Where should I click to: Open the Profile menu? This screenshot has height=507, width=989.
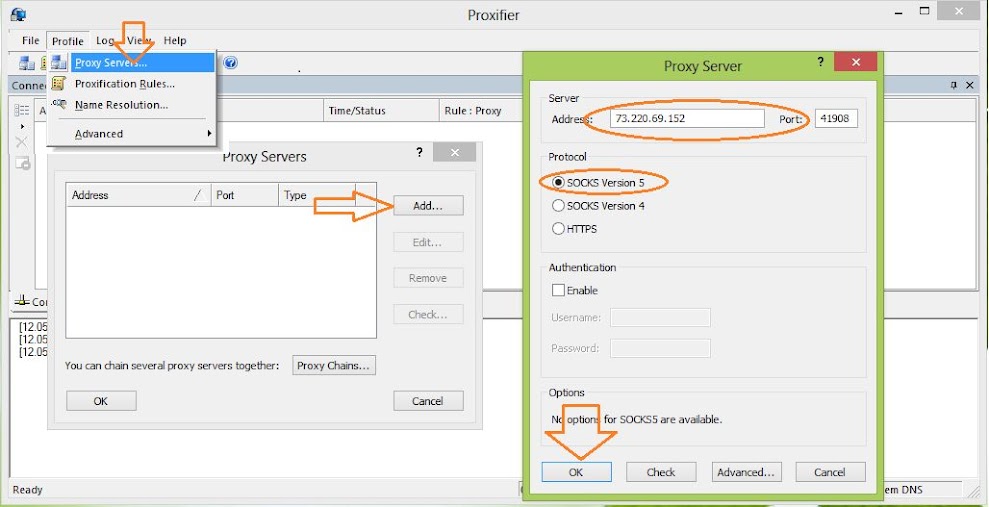[x=67, y=41]
